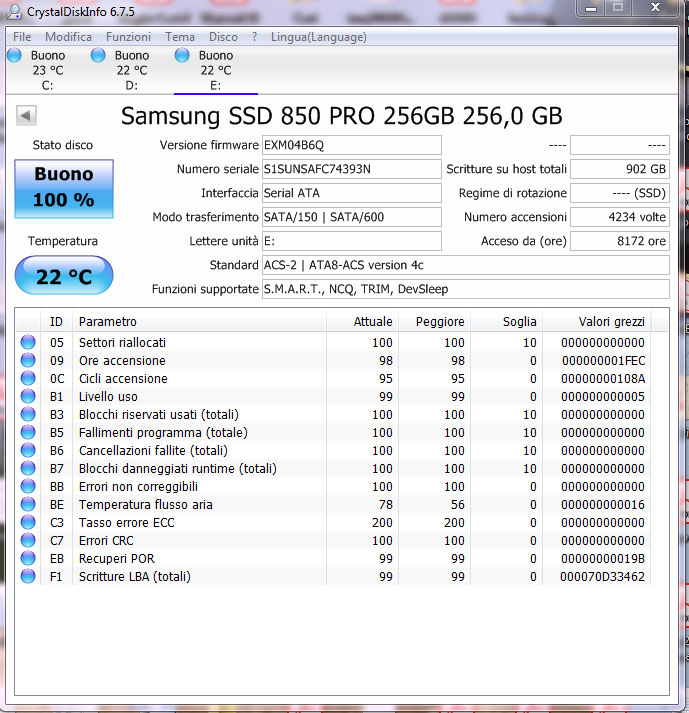The height and width of the screenshot is (713, 689).
Task: Click status orb for Blocchi danneggiati runtime row
Action: (28, 468)
